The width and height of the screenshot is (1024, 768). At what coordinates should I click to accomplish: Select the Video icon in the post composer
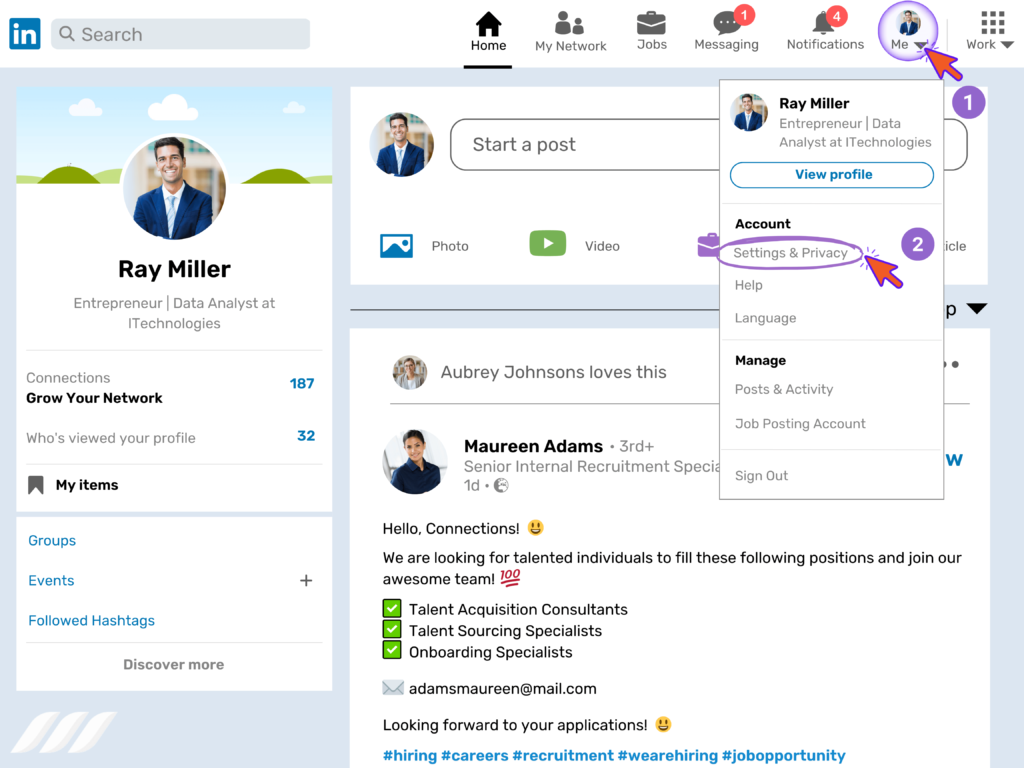(x=547, y=243)
